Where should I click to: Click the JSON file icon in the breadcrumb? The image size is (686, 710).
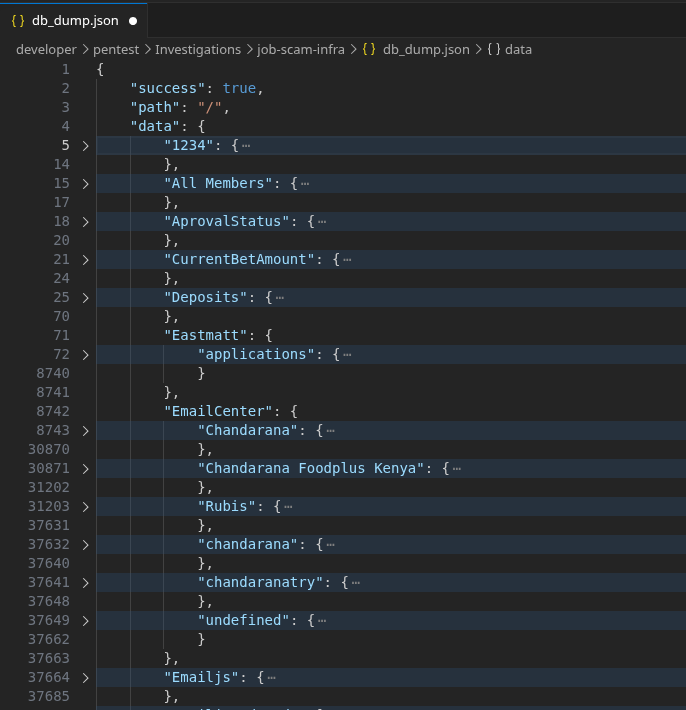[x=369, y=49]
